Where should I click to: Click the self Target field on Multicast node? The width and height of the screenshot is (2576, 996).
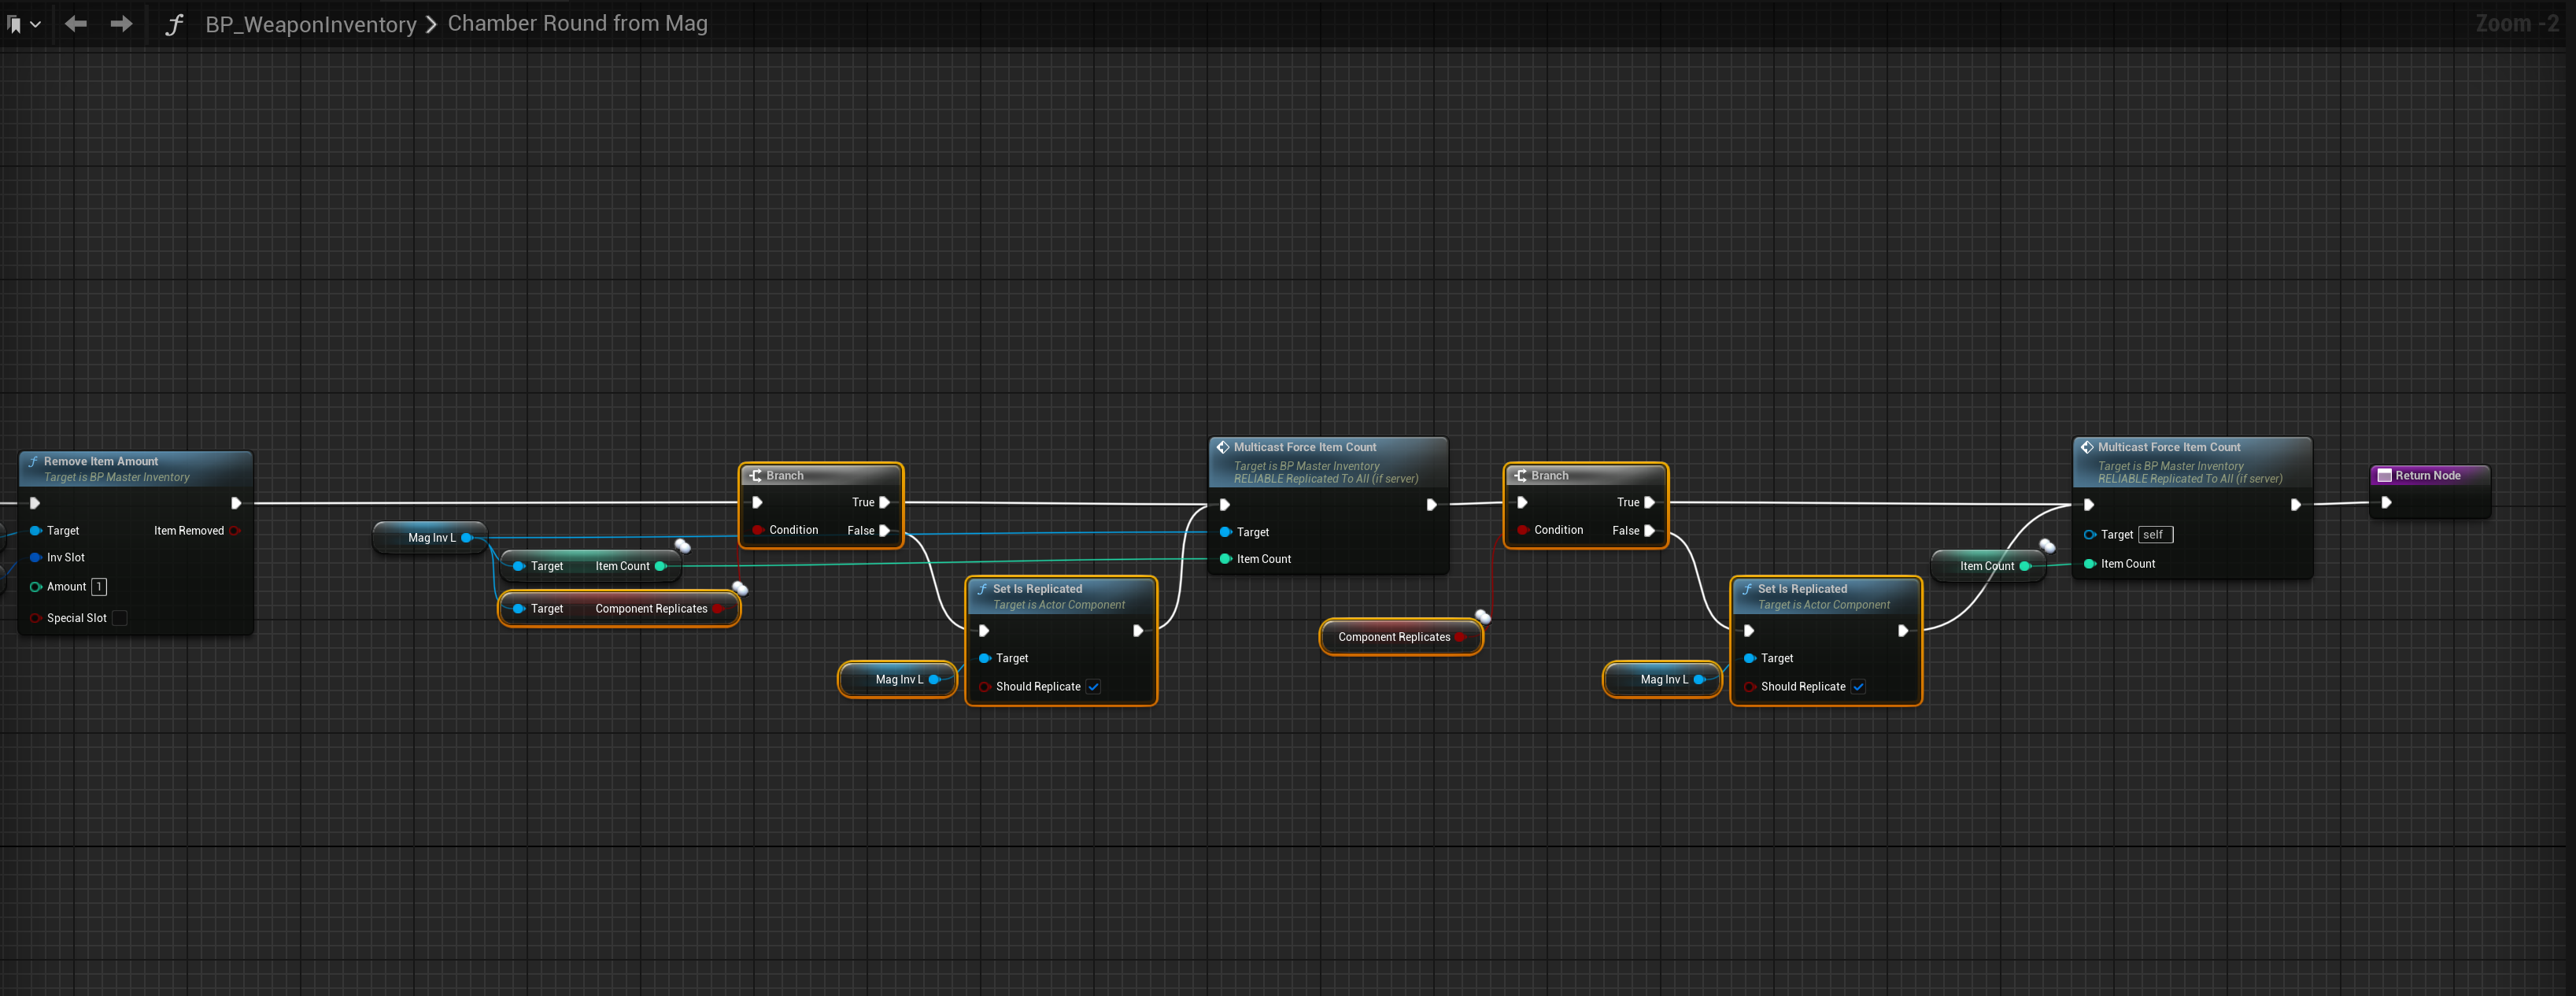(2154, 535)
